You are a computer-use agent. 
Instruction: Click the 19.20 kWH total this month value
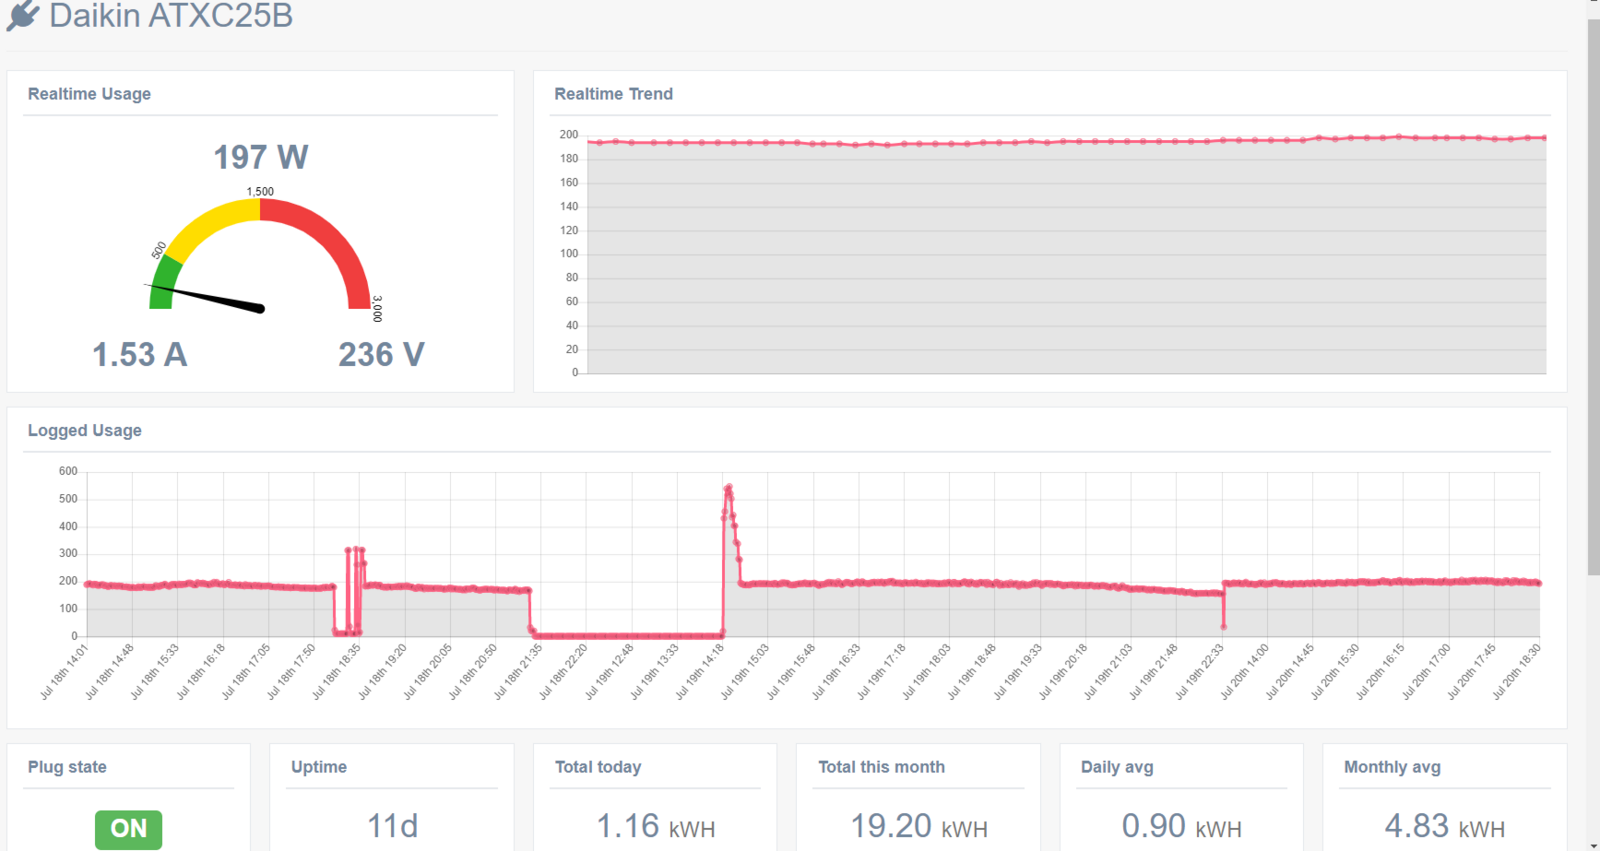point(919,826)
